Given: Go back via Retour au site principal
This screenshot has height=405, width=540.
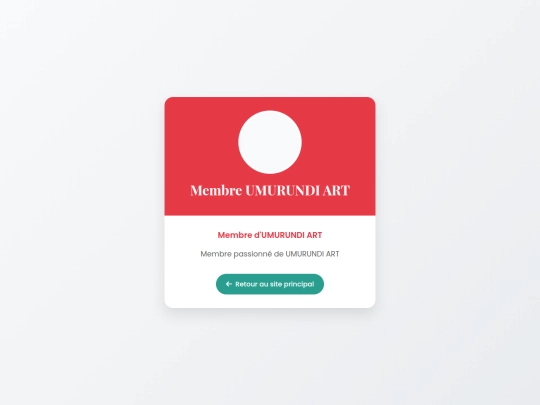Looking at the screenshot, I should pyautogui.click(x=270, y=284).
